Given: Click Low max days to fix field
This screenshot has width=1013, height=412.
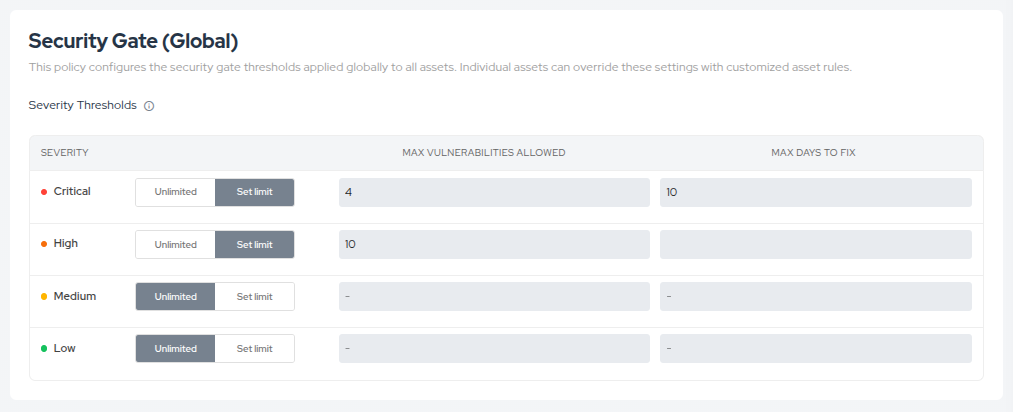Looking at the screenshot, I should [x=815, y=348].
